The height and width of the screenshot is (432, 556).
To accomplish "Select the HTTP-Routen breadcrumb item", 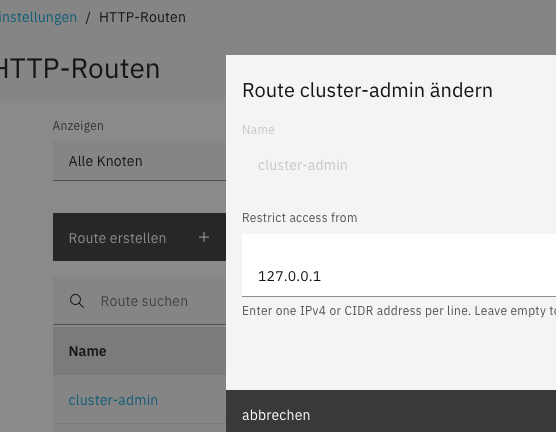I will point(142,17).
